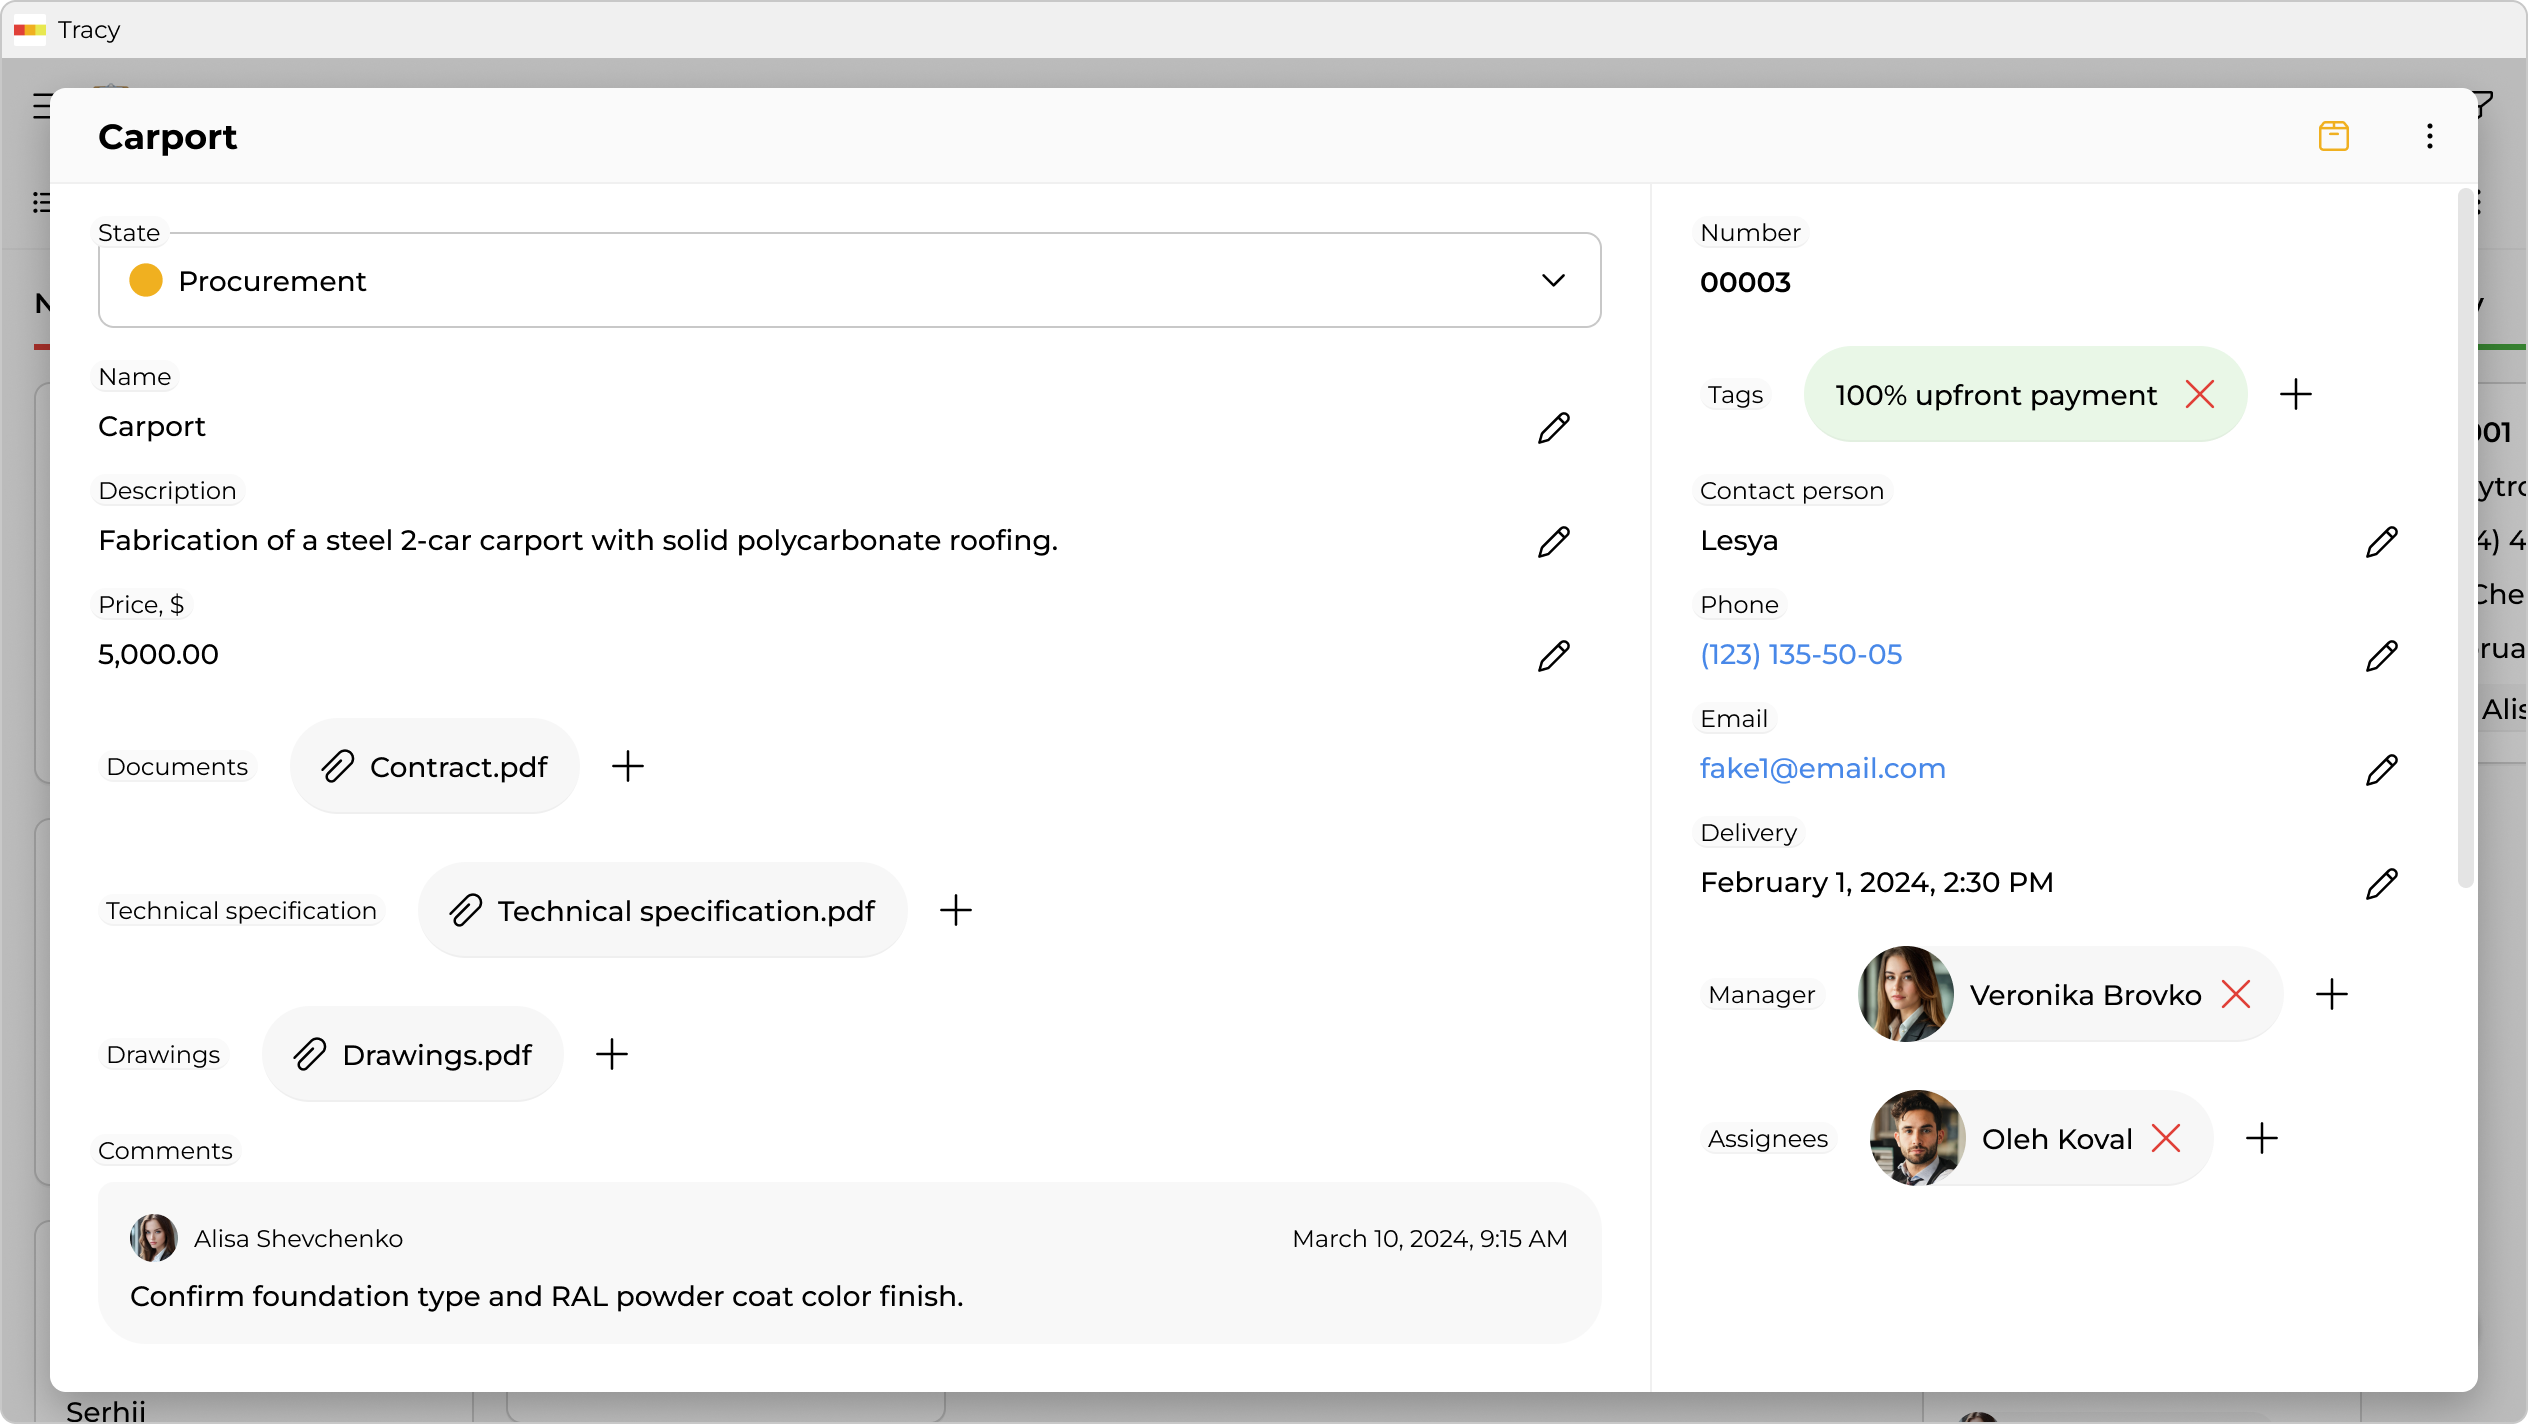2528x1424 pixels.
Task: Add a new tag with plus icon
Action: [2295, 395]
